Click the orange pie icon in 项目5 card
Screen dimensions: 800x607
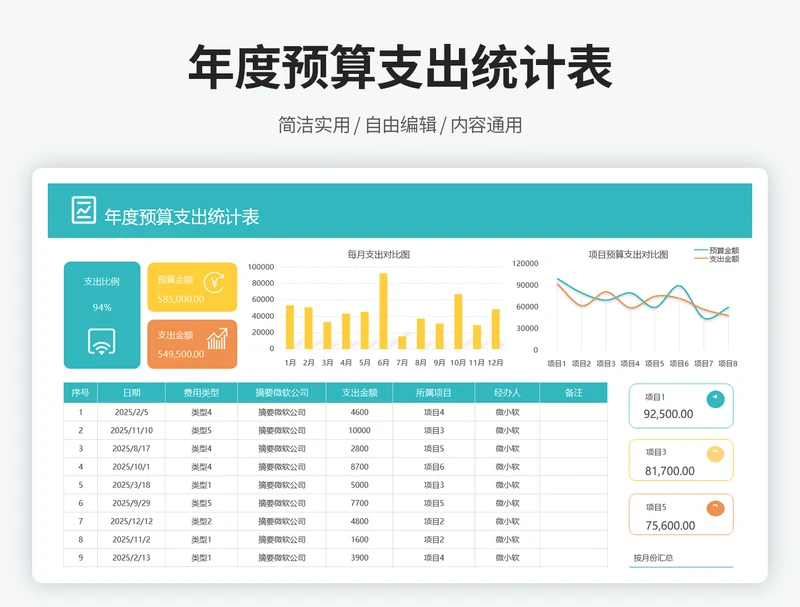point(715,509)
